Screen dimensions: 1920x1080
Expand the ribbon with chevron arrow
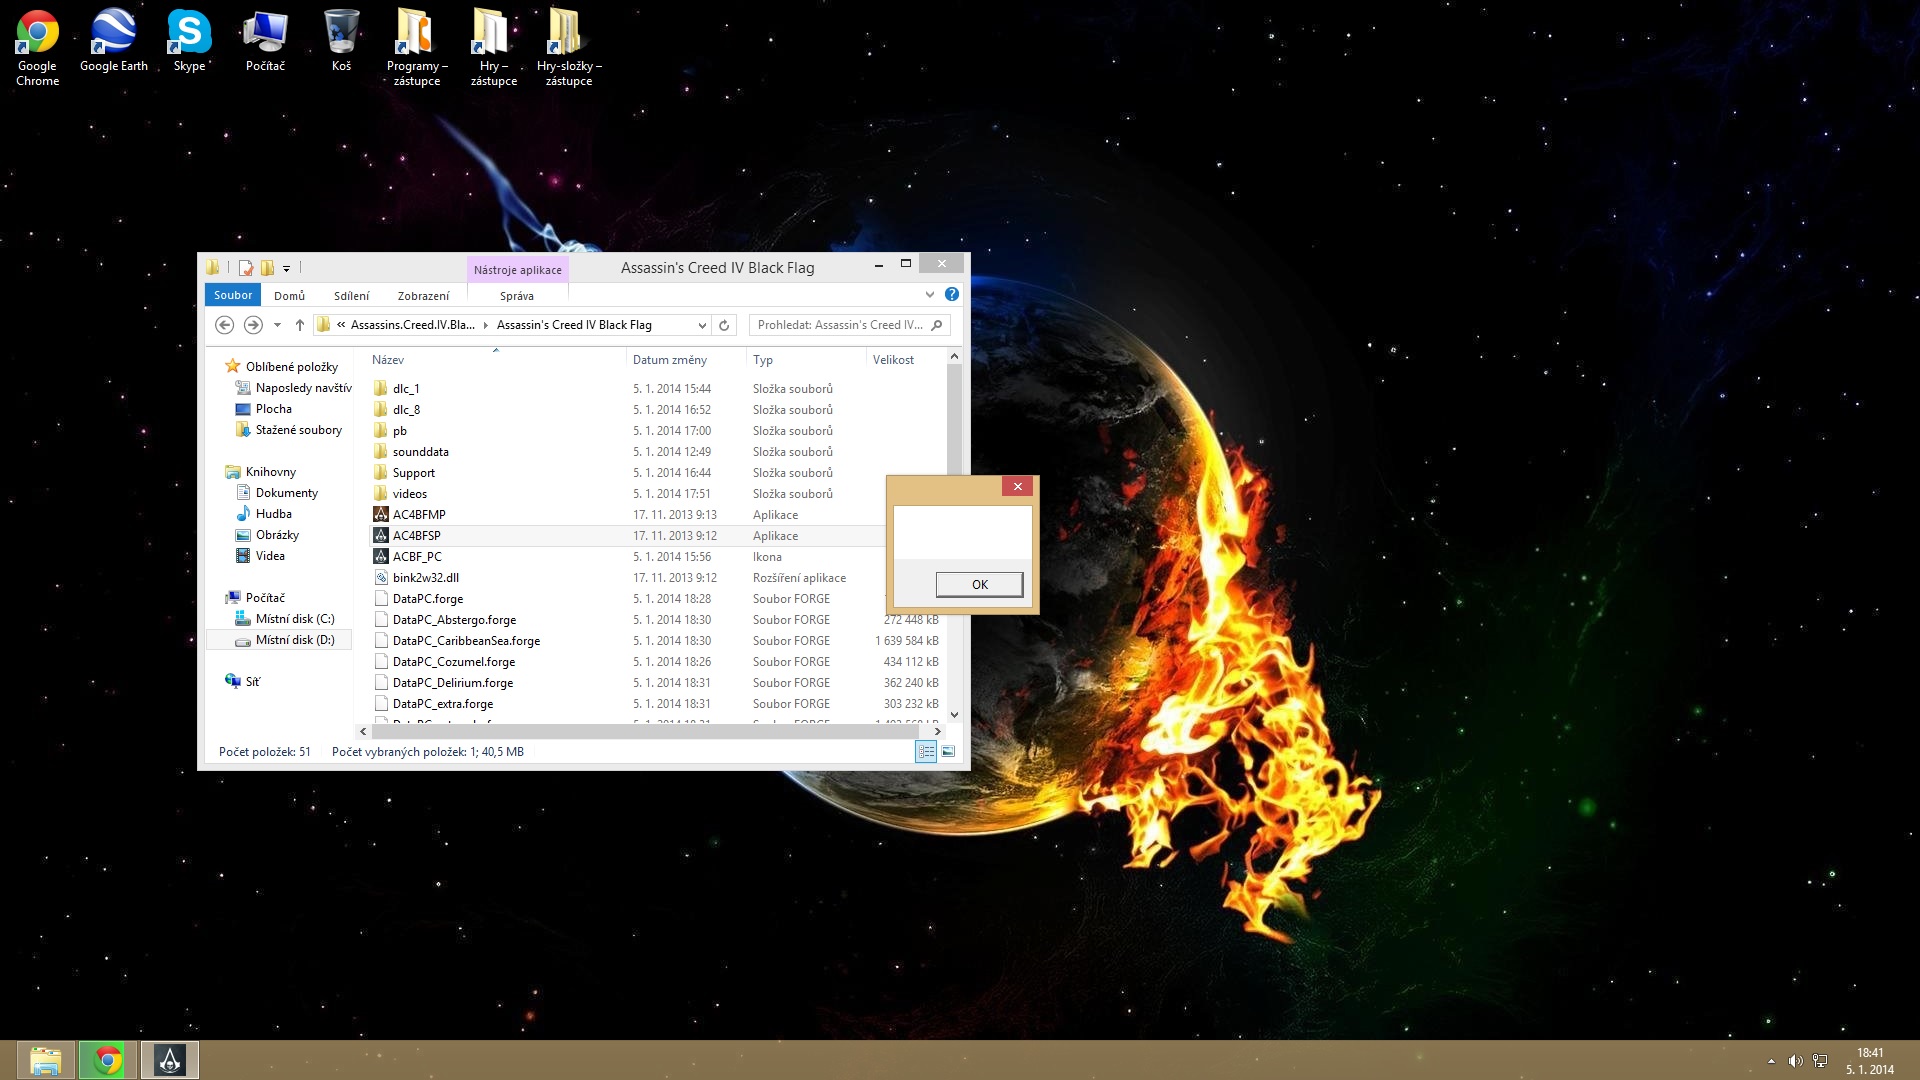[930, 295]
